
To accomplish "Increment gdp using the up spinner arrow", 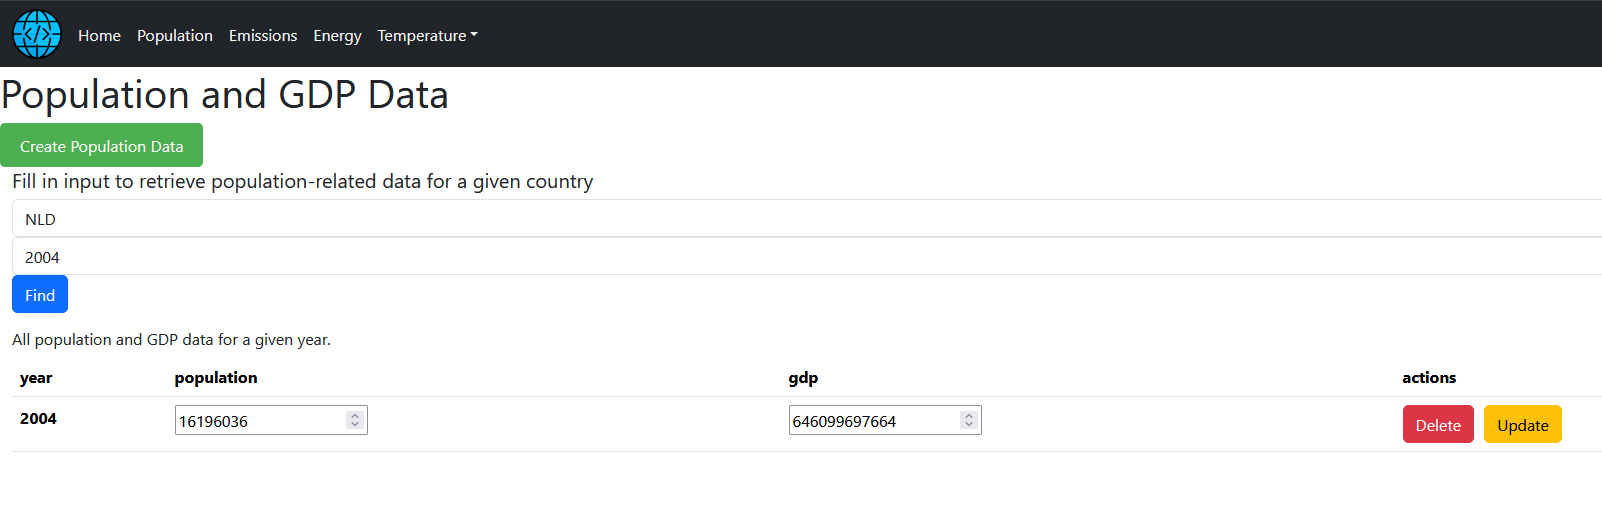I will tap(969, 416).
